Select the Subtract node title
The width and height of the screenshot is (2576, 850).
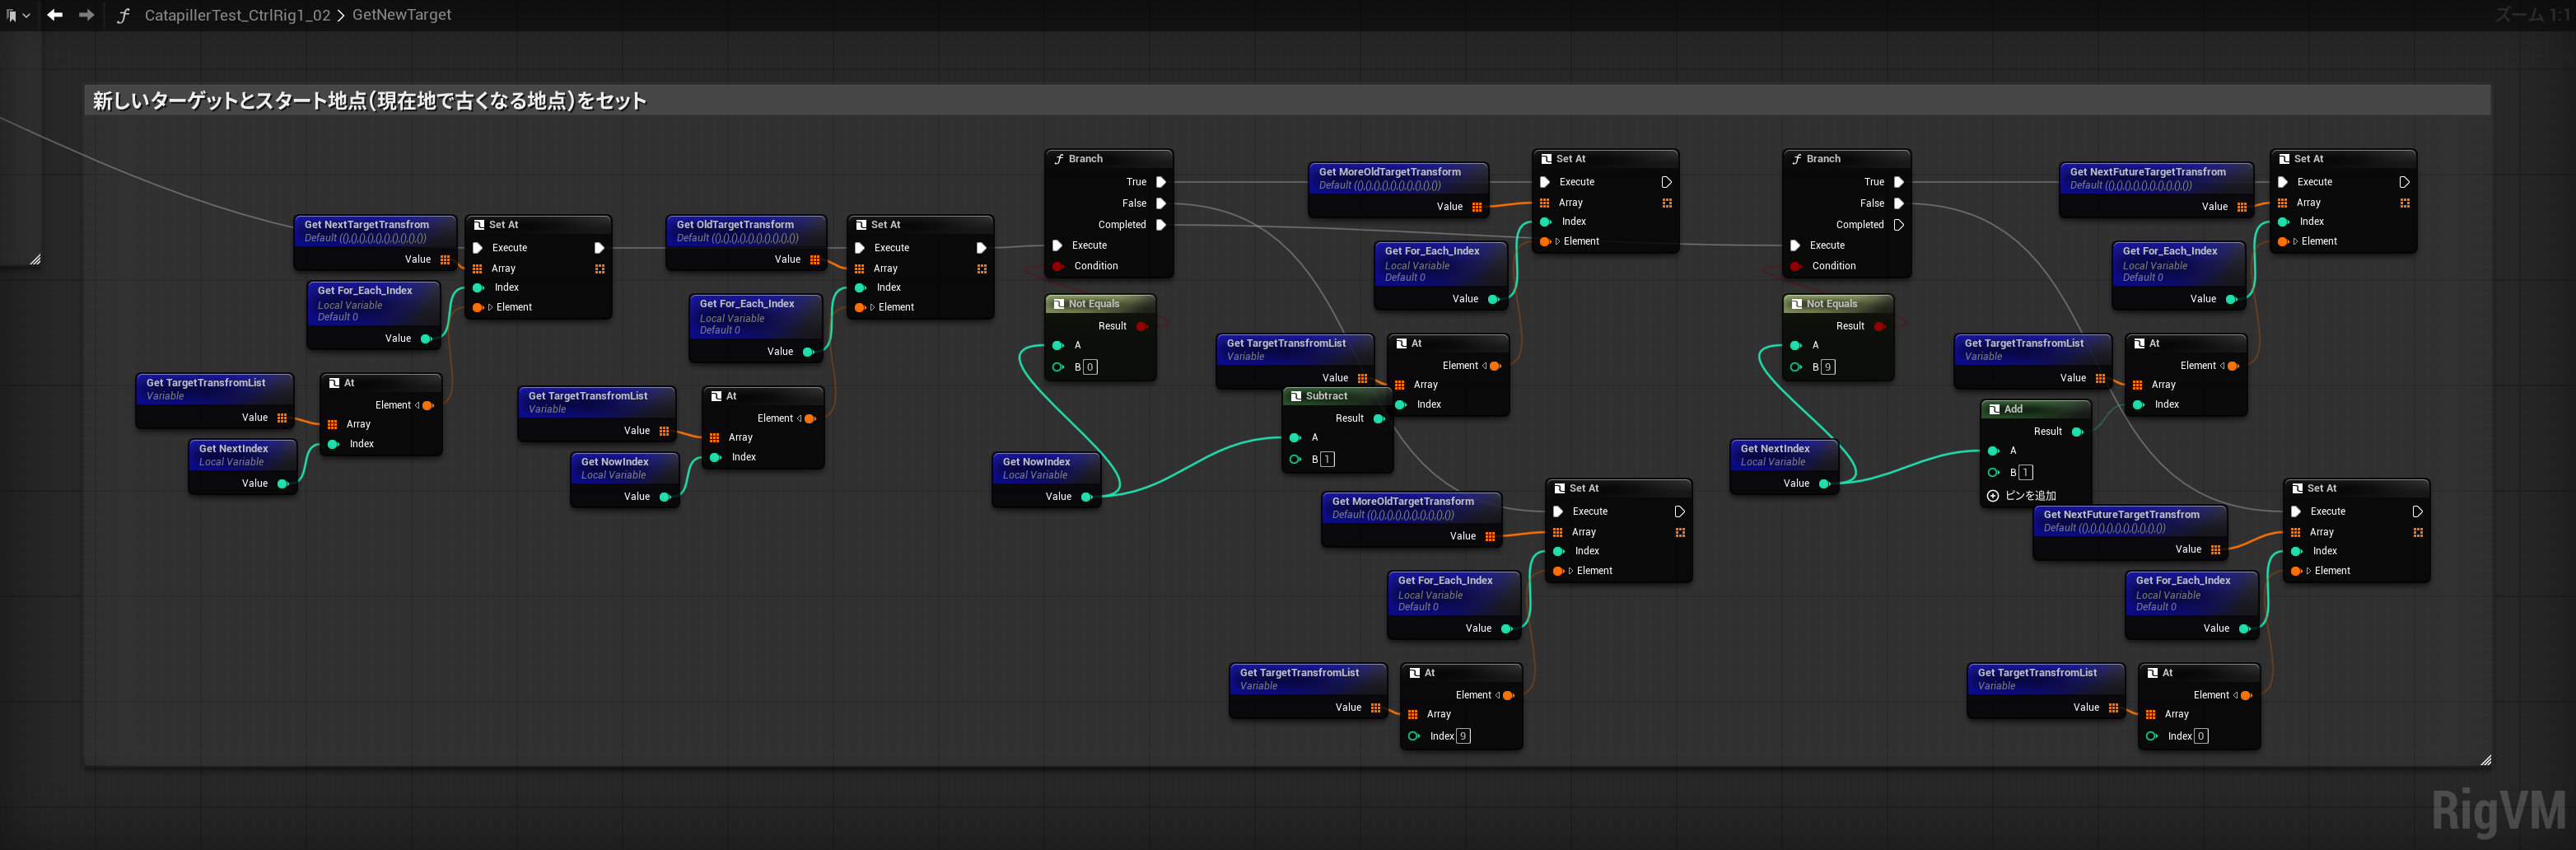pyautogui.click(x=1327, y=396)
